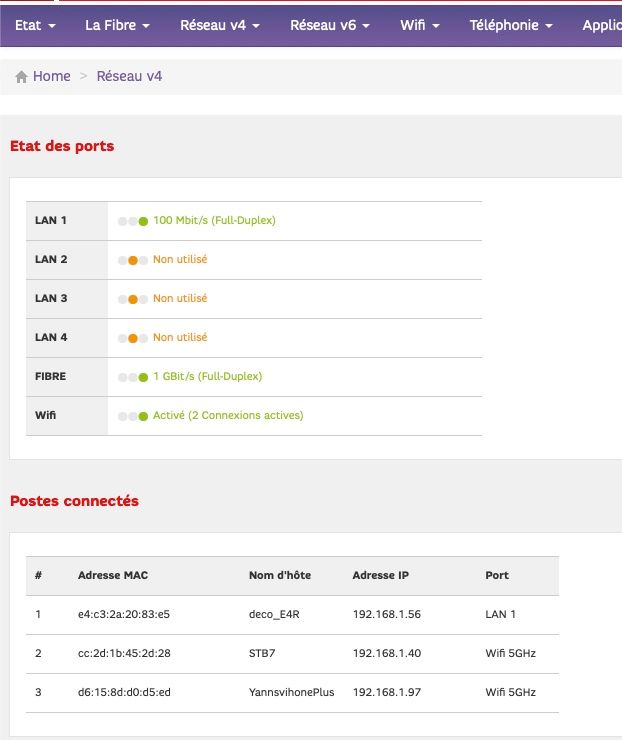
Task: Click Réseau v4 breadcrumb link
Action: pos(129,76)
